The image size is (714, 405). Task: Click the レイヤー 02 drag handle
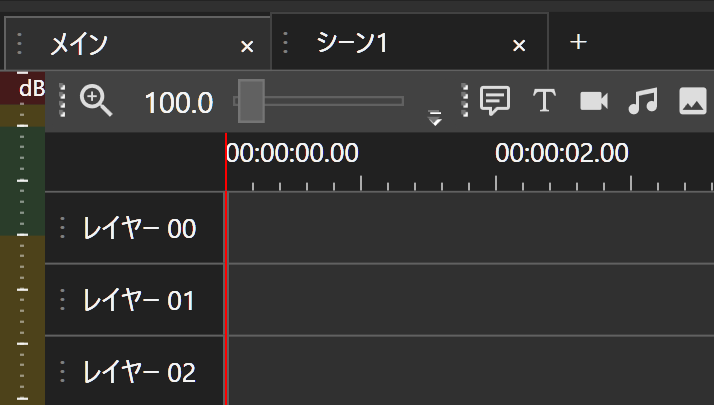pos(63,372)
